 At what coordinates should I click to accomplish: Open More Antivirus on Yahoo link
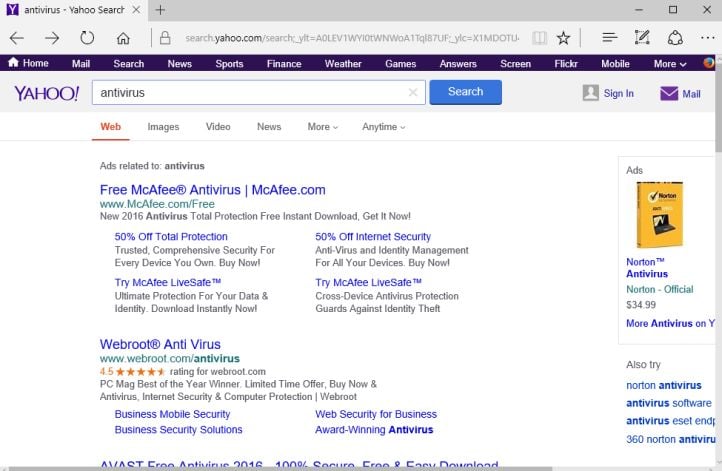point(670,323)
